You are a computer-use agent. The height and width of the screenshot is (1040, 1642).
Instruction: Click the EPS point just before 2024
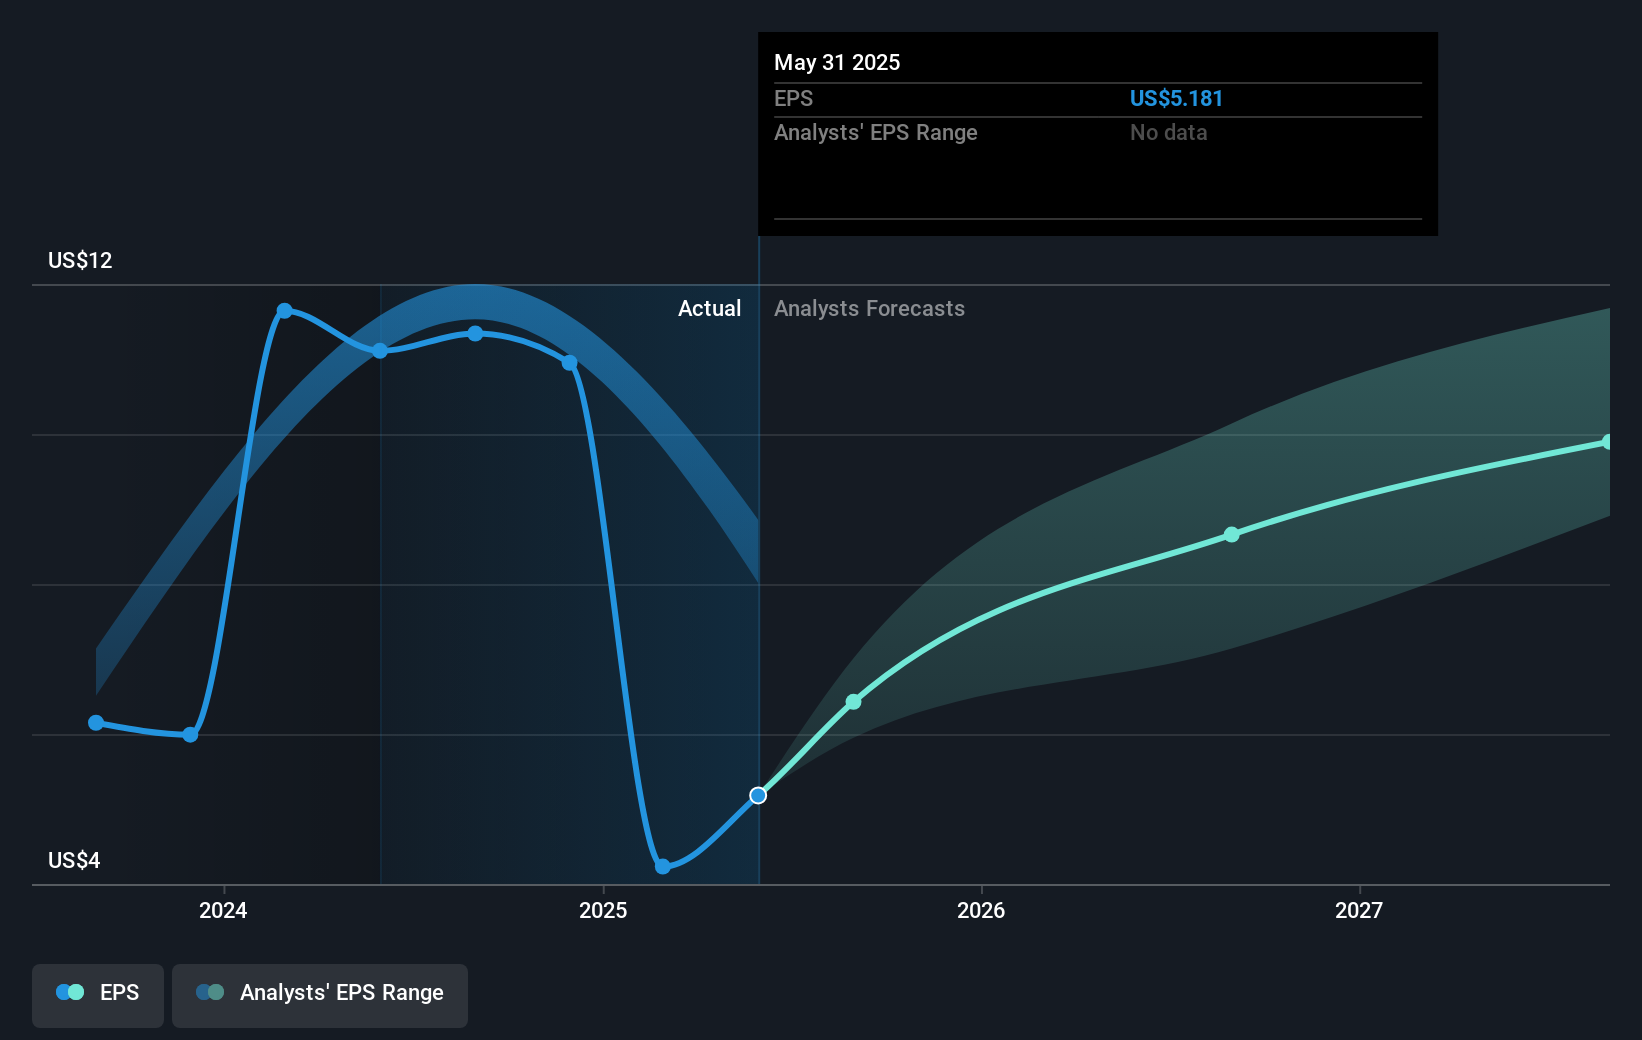pyautogui.click(x=190, y=735)
